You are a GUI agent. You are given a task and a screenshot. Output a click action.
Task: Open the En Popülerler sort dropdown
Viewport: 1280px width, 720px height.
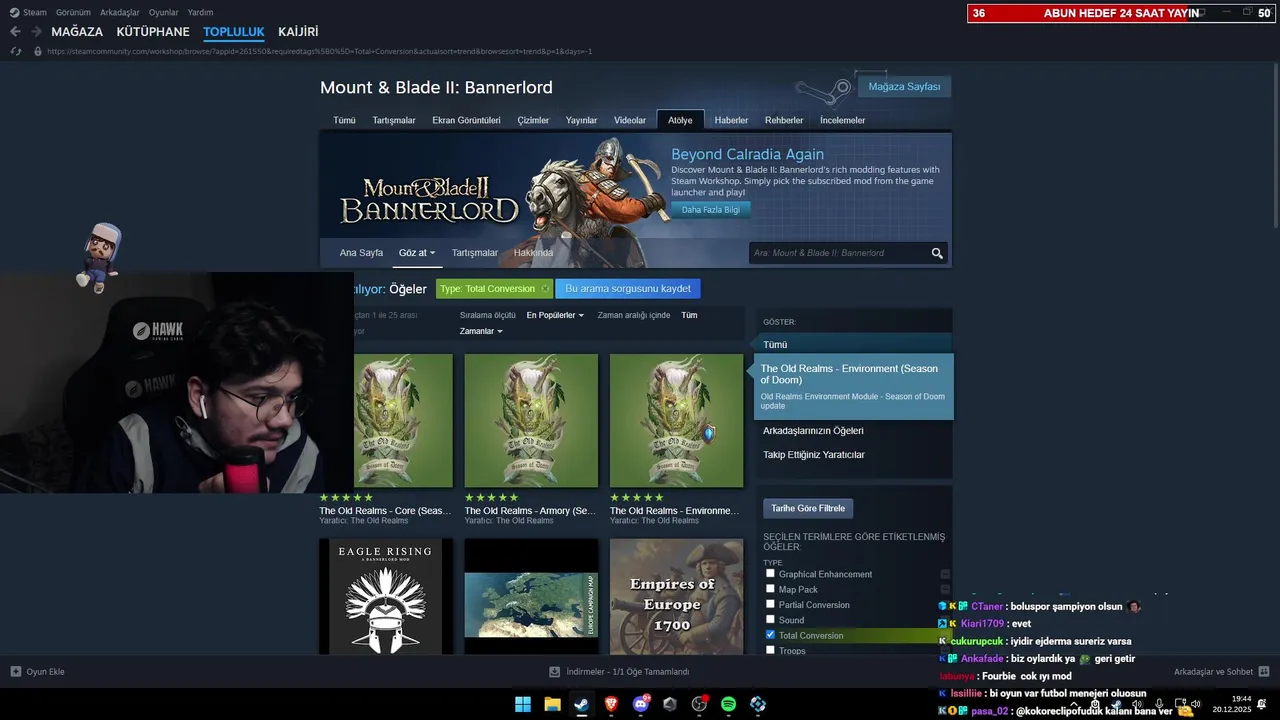tap(555, 315)
